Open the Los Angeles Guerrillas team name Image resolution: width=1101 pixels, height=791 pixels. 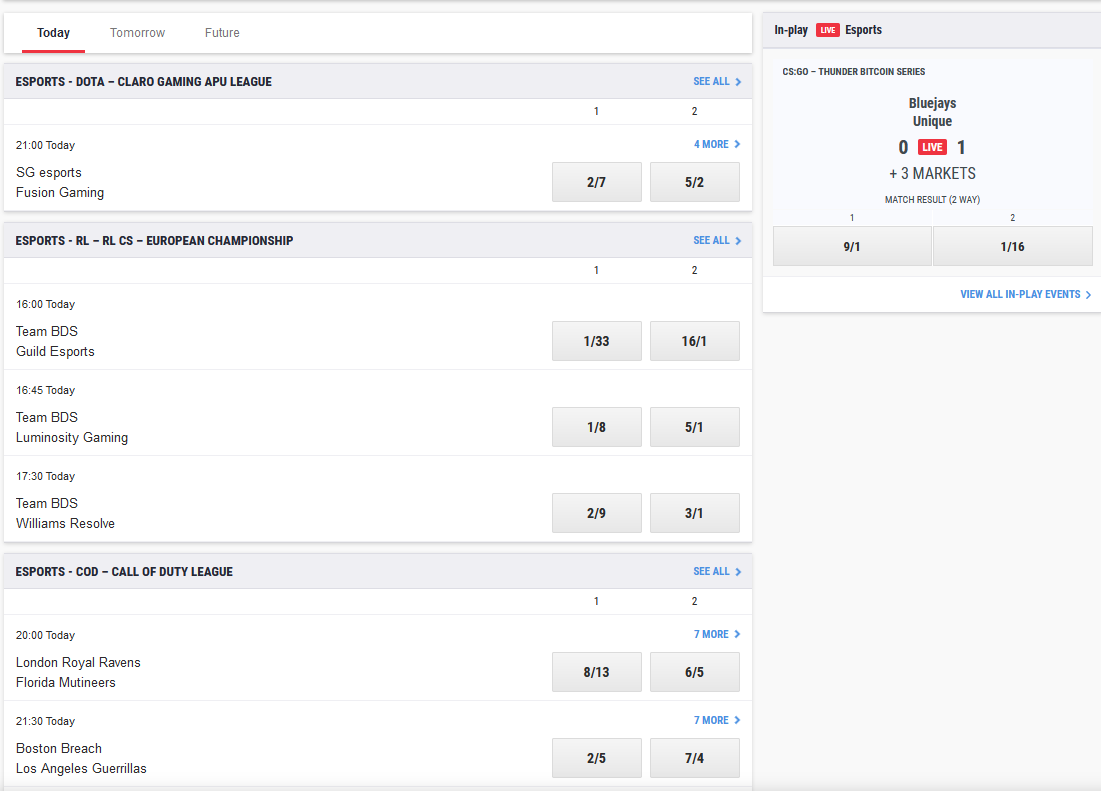coord(81,769)
